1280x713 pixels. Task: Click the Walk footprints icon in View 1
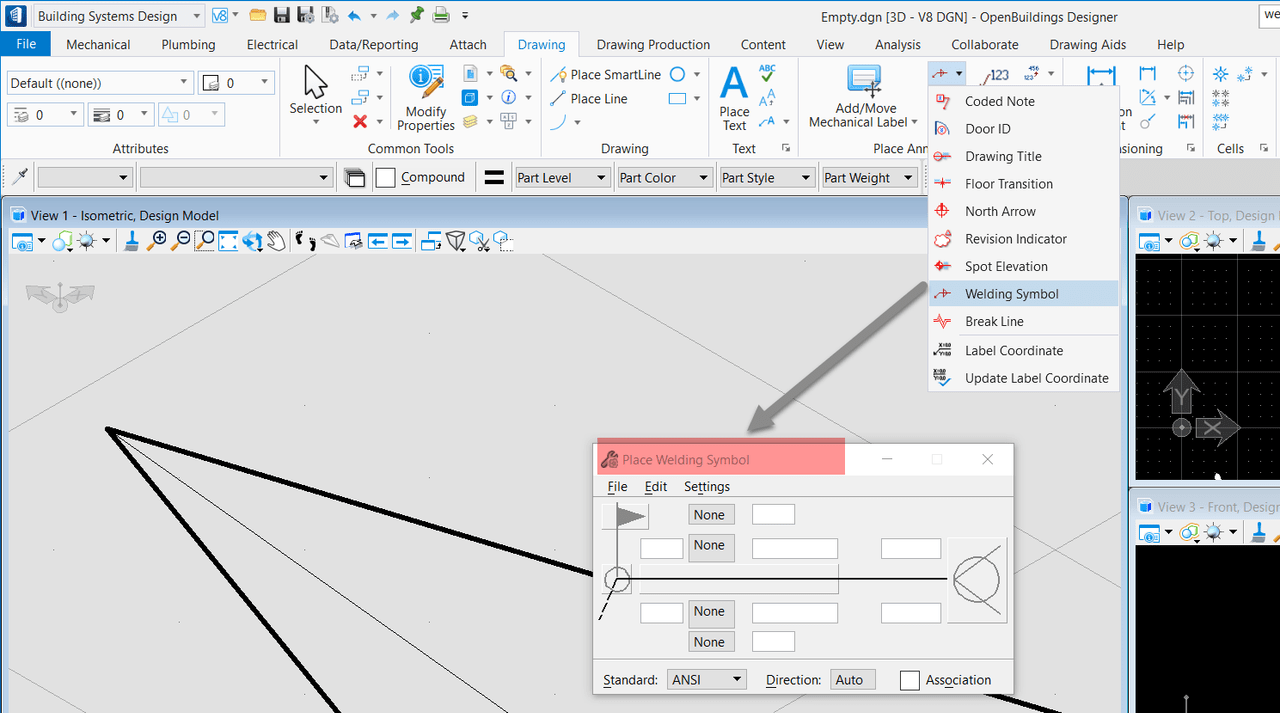click(305, 241)
